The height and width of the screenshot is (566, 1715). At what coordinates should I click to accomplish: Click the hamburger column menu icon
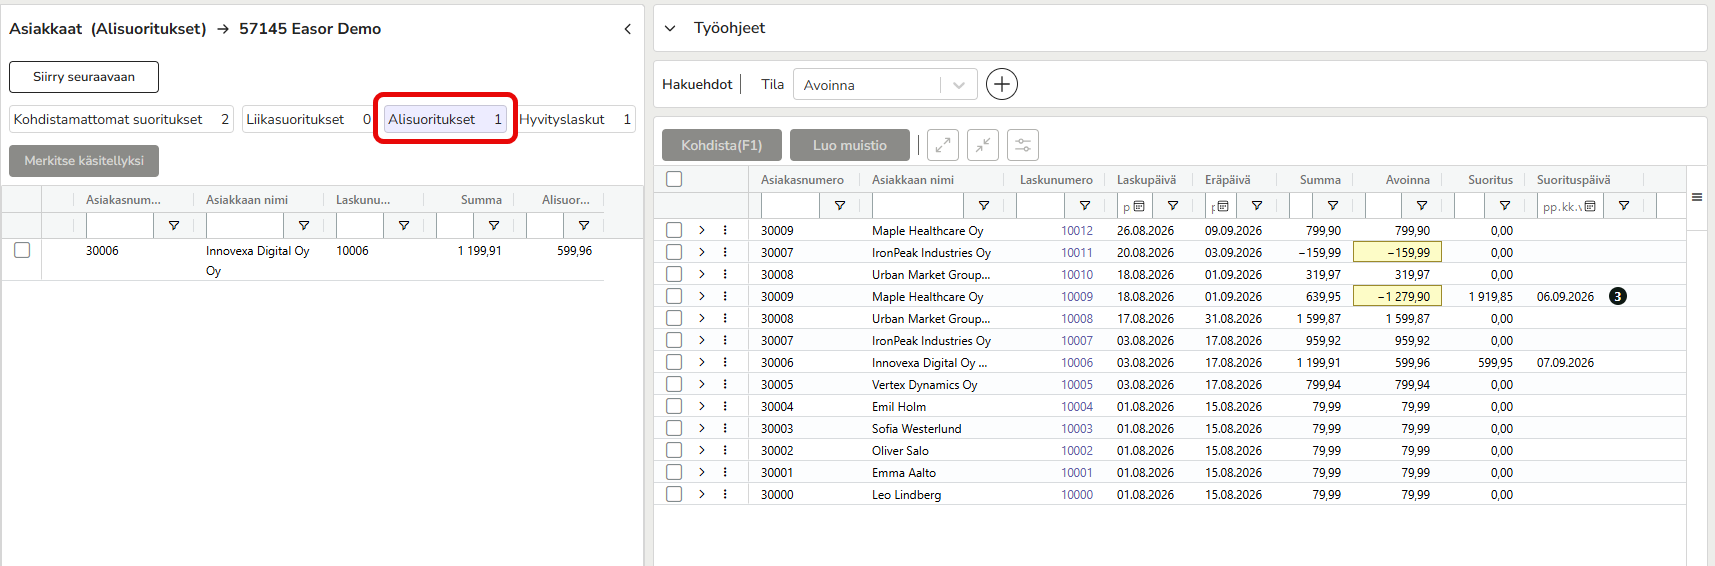[x=1697, y=197]
